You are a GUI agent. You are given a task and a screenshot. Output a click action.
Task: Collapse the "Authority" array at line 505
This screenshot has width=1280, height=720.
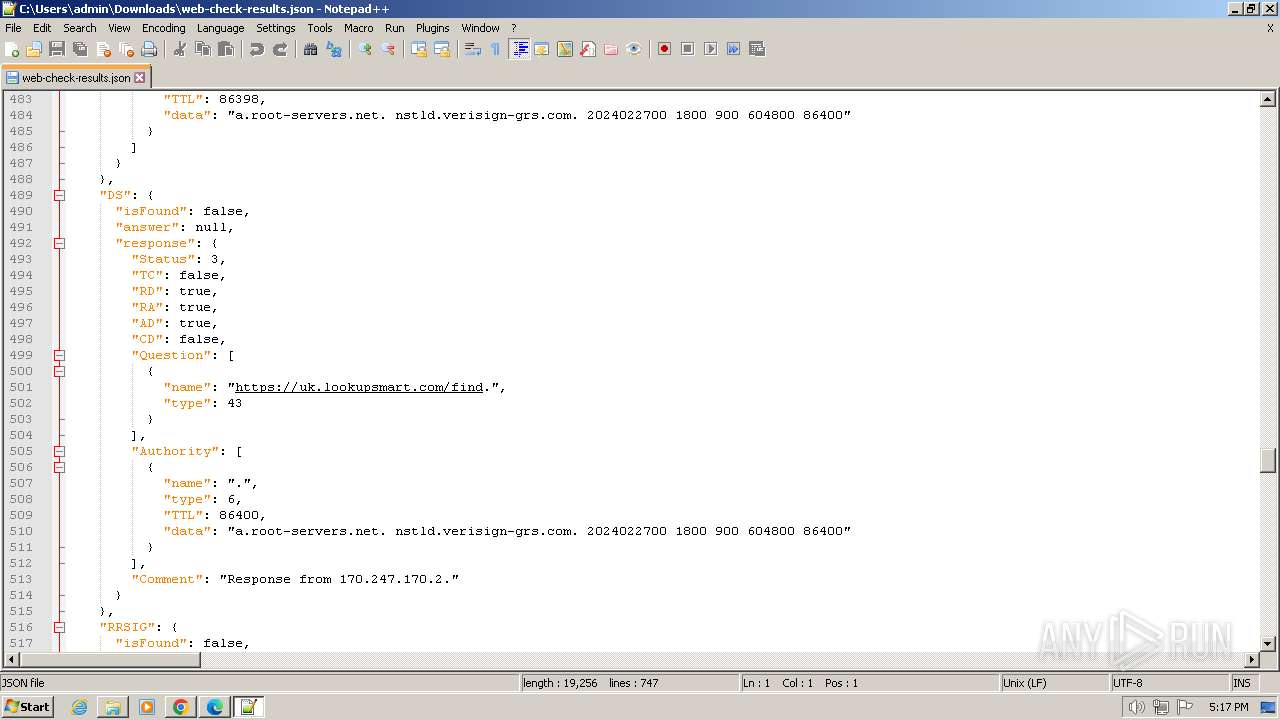tap(59, 451)
